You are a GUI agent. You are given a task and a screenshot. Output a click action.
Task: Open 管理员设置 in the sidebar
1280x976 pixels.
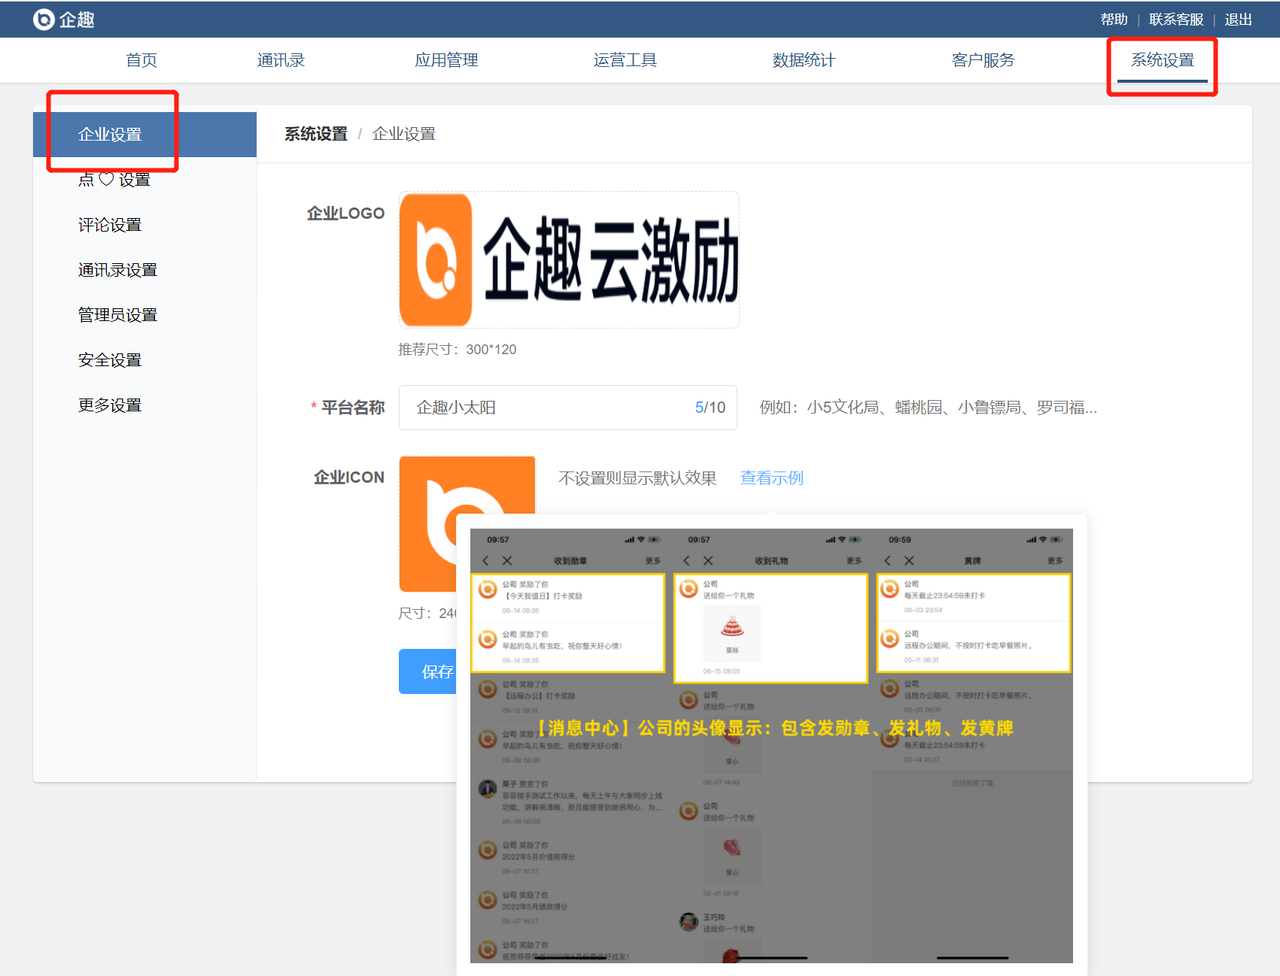(117, 315)
